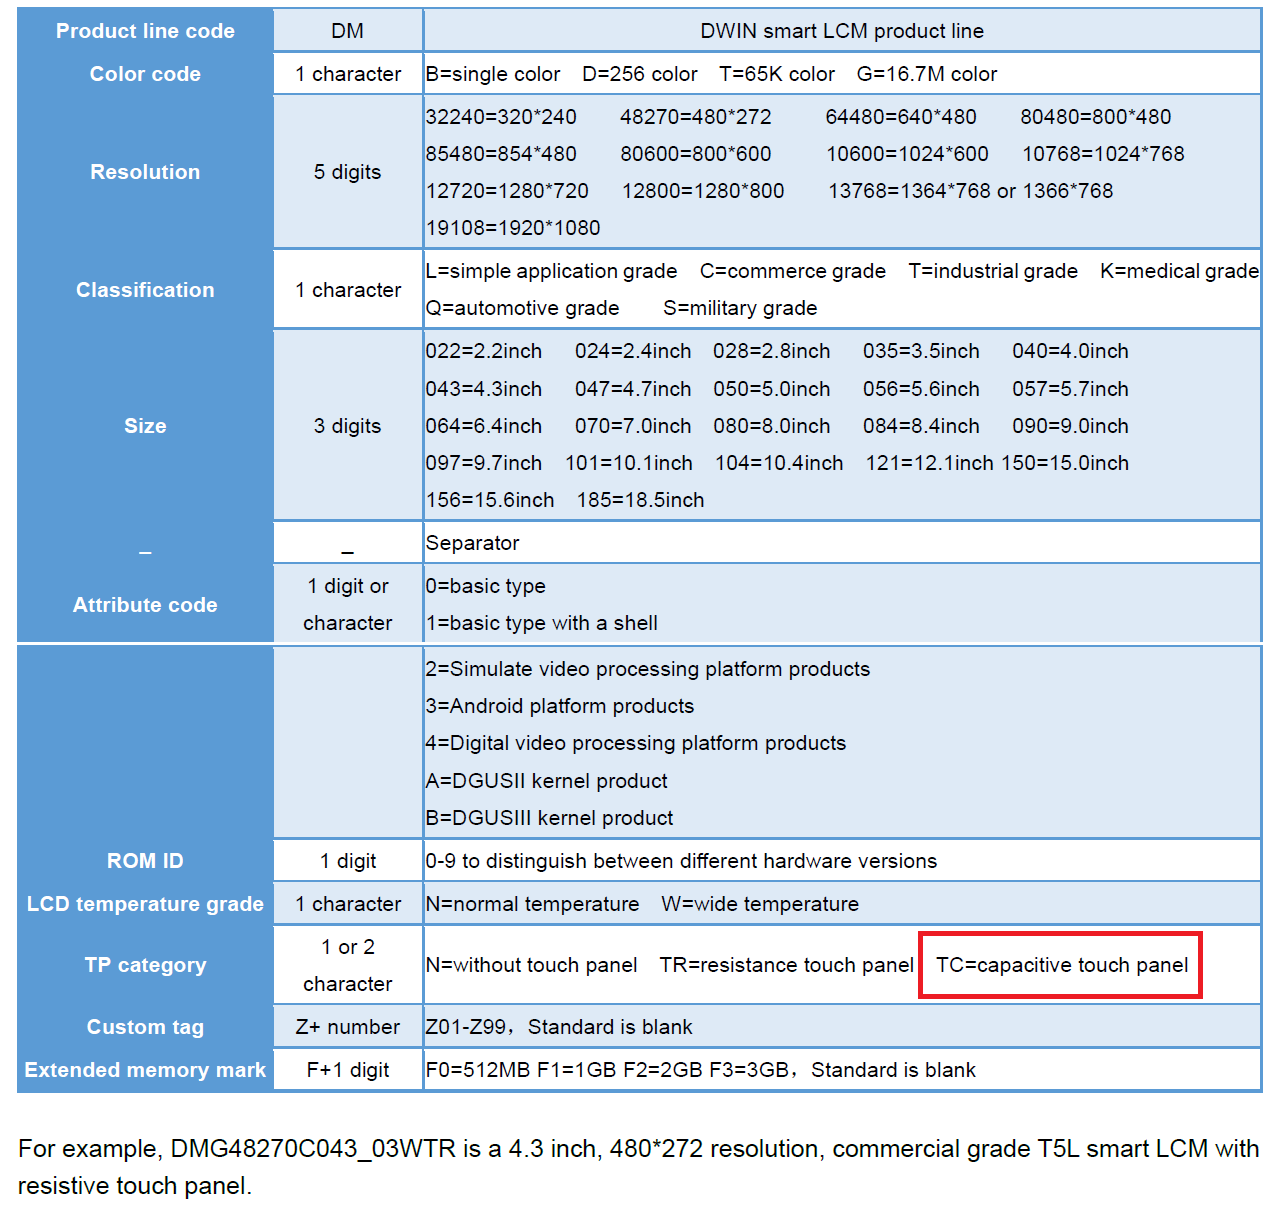Screen dimensions: 1269x1209
Task: Select '85480=854*480' resolution entry
Action: coord(501,154)
